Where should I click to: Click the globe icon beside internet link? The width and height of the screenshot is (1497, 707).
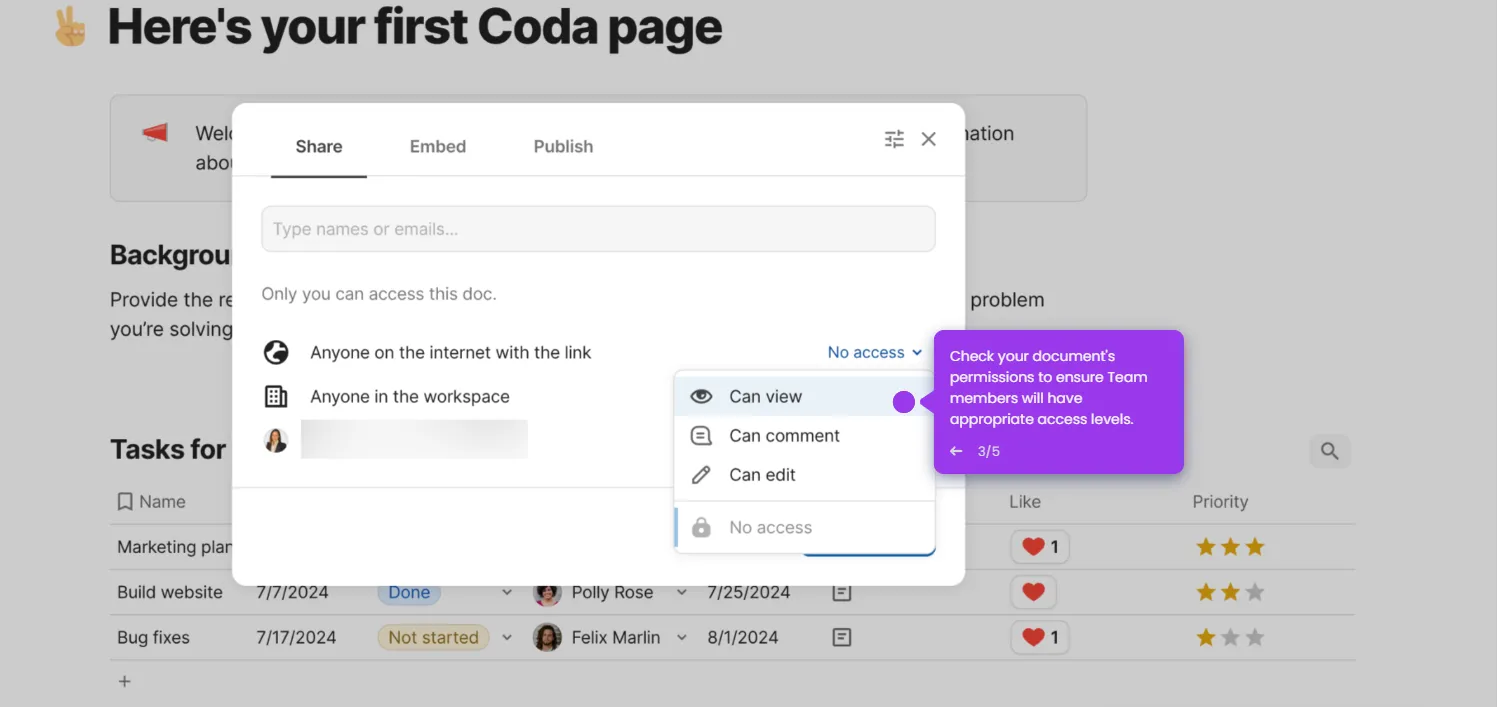[x=276, y=352]
